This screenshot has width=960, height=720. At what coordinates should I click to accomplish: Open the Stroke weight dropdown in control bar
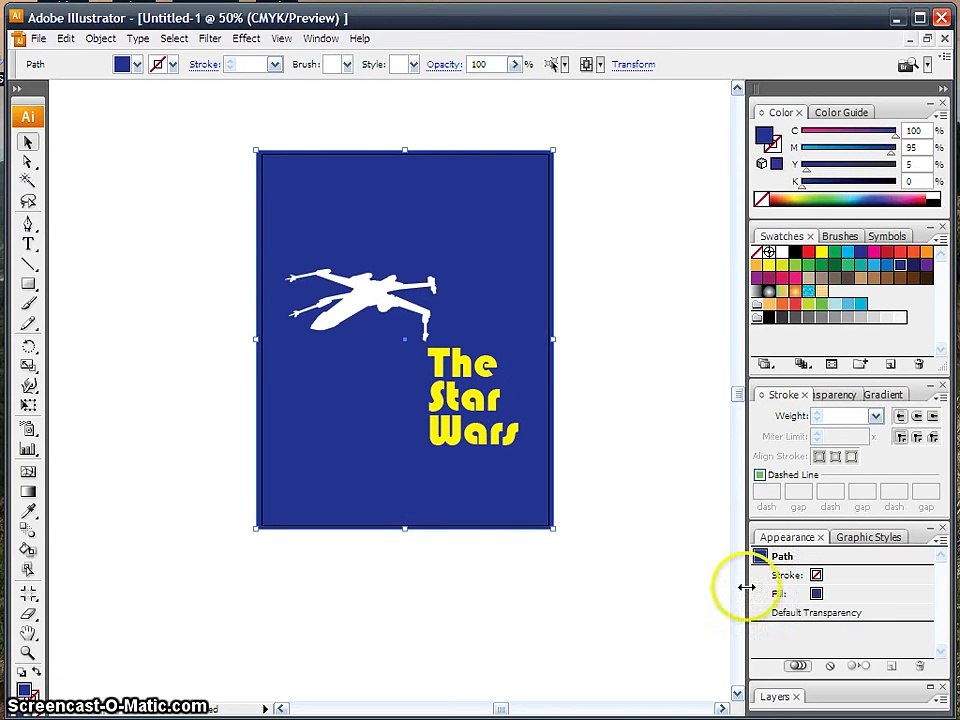(x=275, y=64)
